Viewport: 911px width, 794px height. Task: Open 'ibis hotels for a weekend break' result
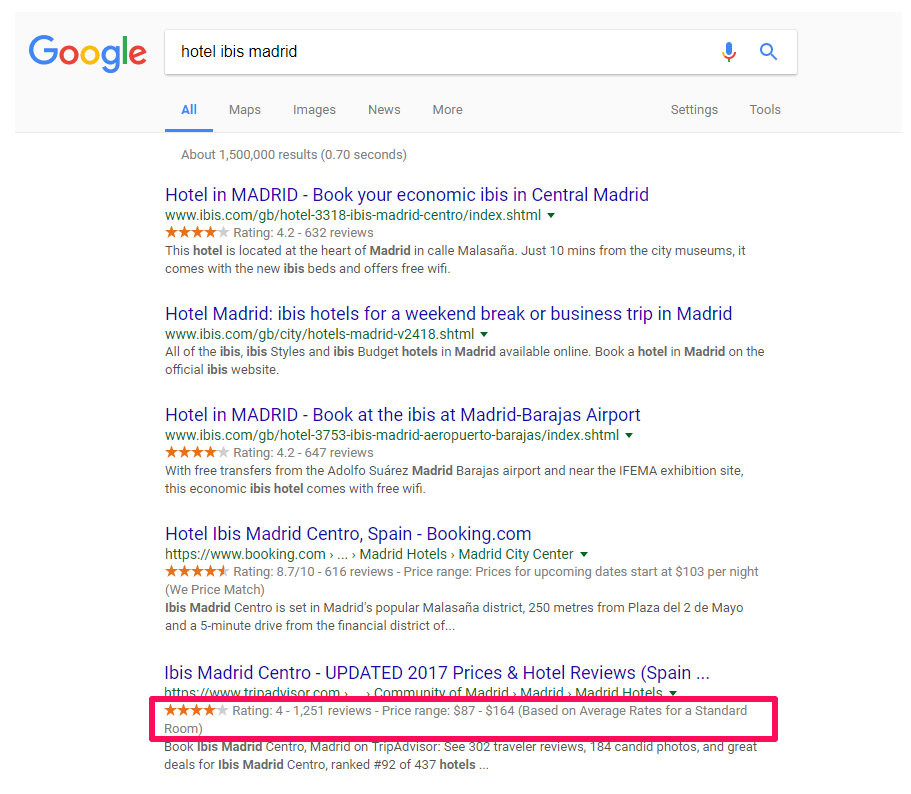pos(449,314)
